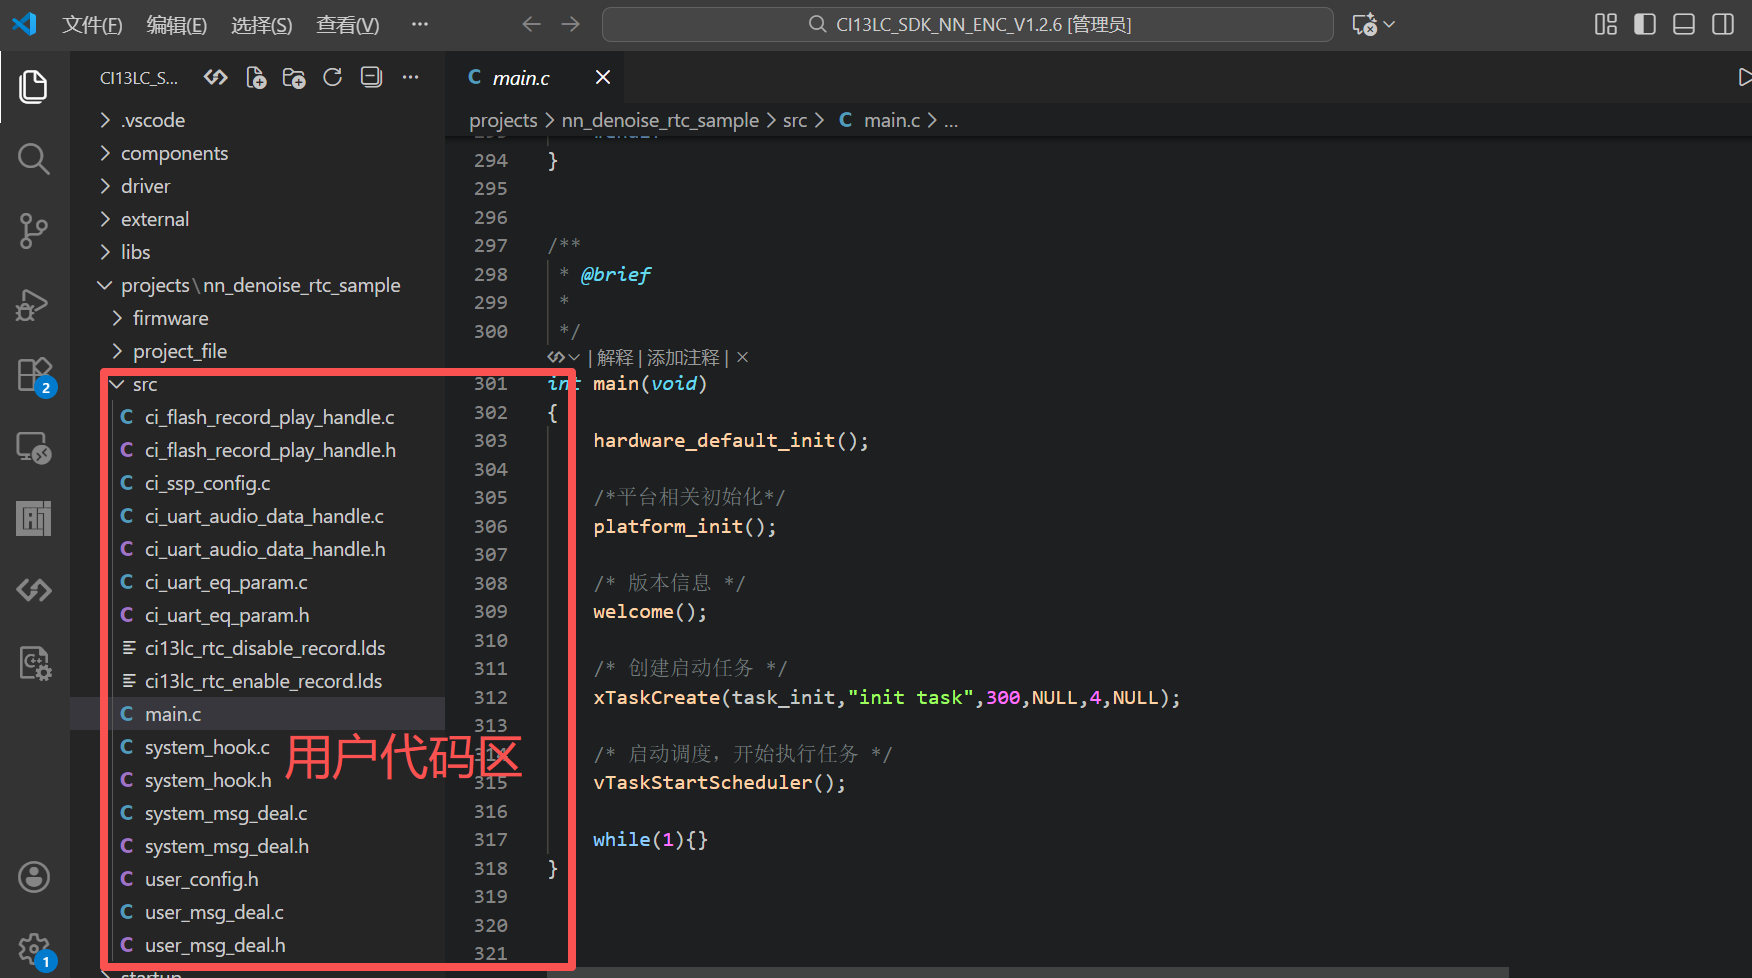Toggle the bottom panel layout button
Viewport: 1752px width, 978px height.
pyautogui.click(x=1684, y=25)
